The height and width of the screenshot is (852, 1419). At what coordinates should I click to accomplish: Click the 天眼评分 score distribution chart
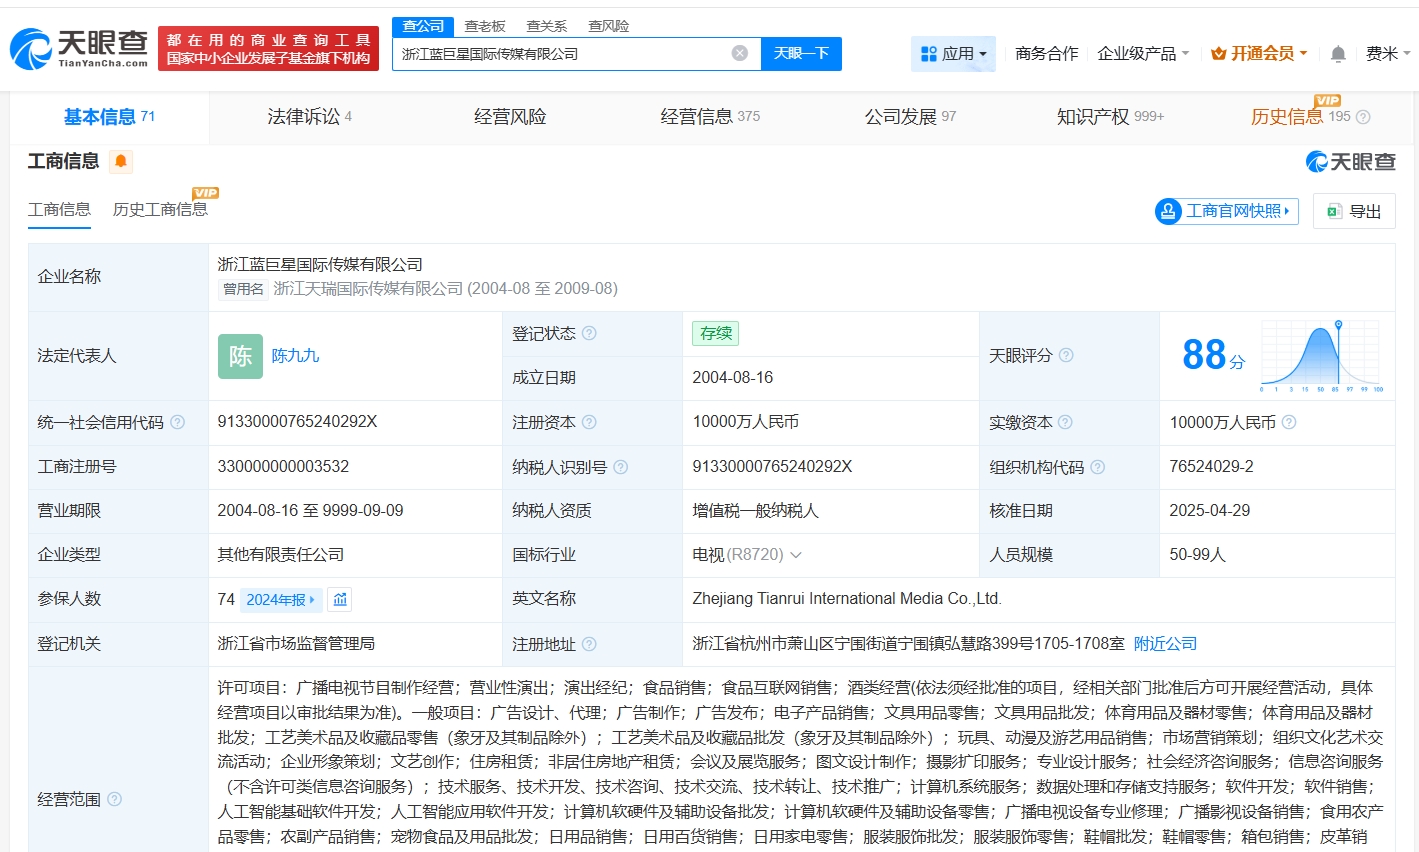click(1321, 357)
